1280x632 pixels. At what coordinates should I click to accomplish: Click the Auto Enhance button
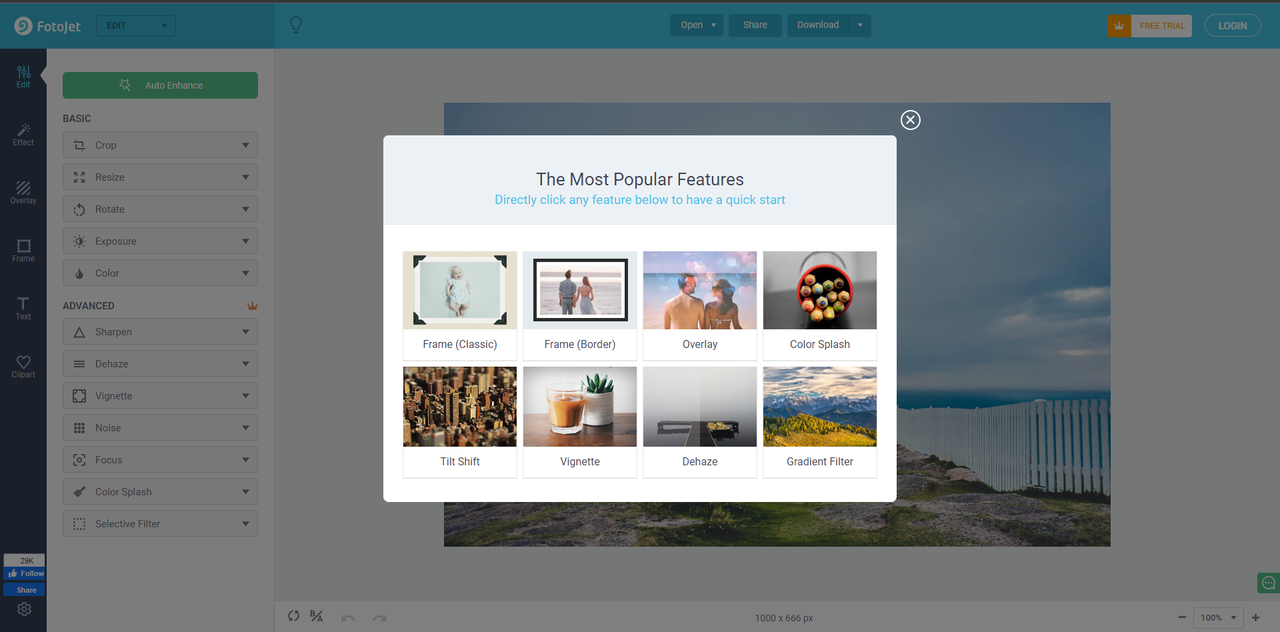[160, 85]
